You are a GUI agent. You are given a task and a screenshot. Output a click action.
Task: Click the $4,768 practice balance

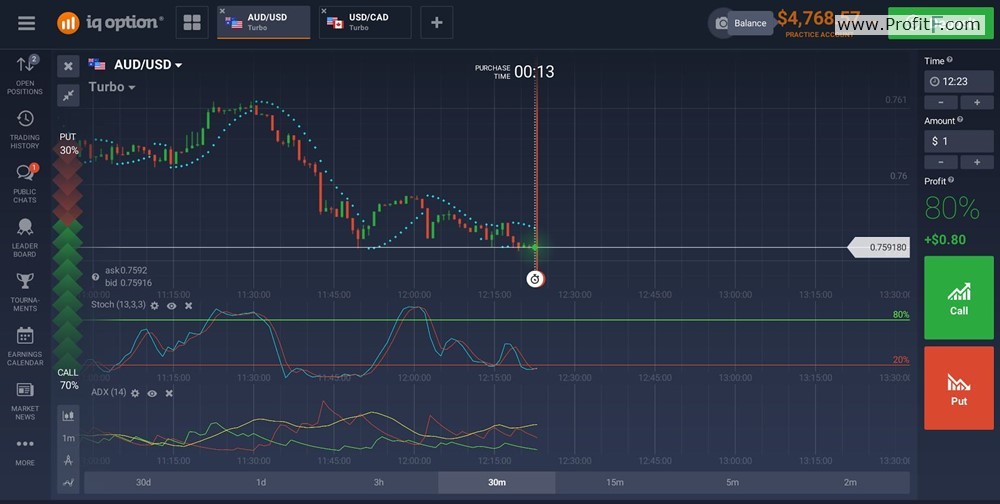pos(819,19)
